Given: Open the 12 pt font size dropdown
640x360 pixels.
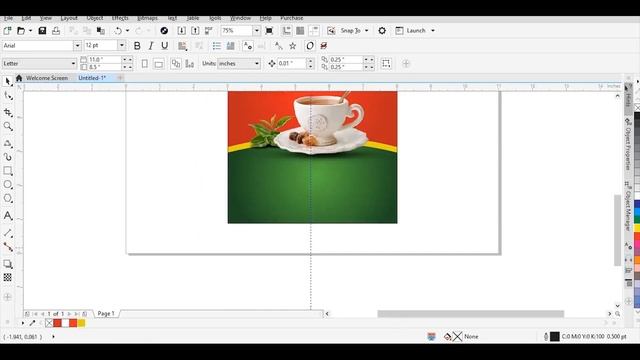Looking at the screenshot, I should tap(122, 46).
